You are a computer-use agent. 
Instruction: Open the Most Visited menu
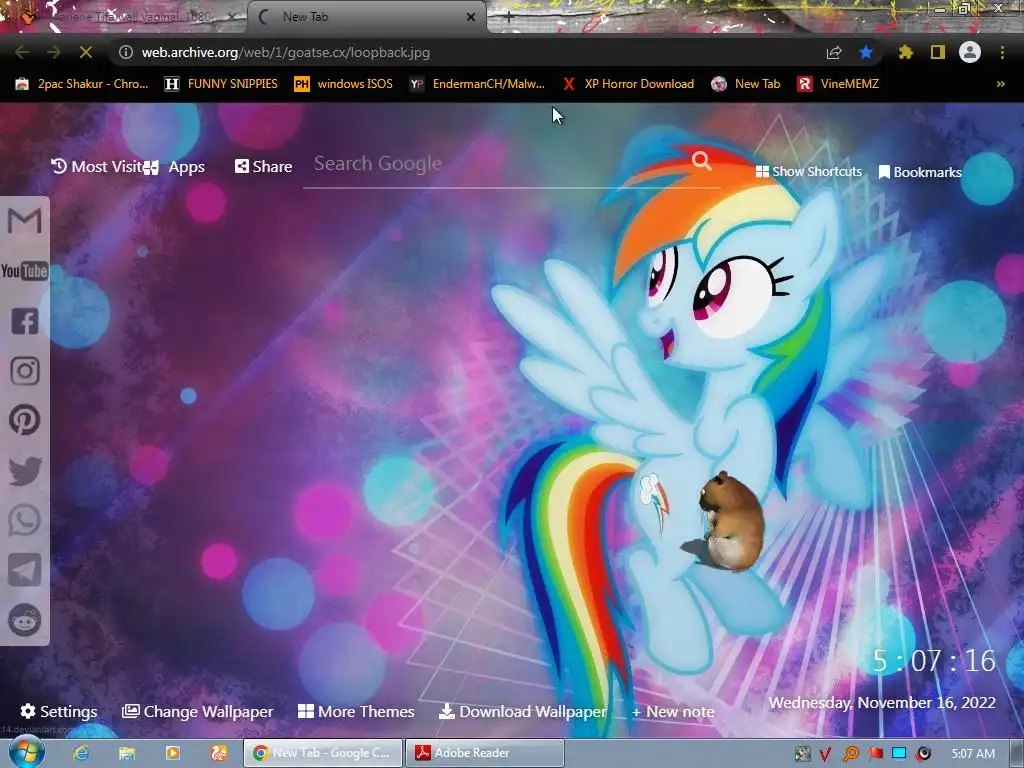(x=97, y=167)
